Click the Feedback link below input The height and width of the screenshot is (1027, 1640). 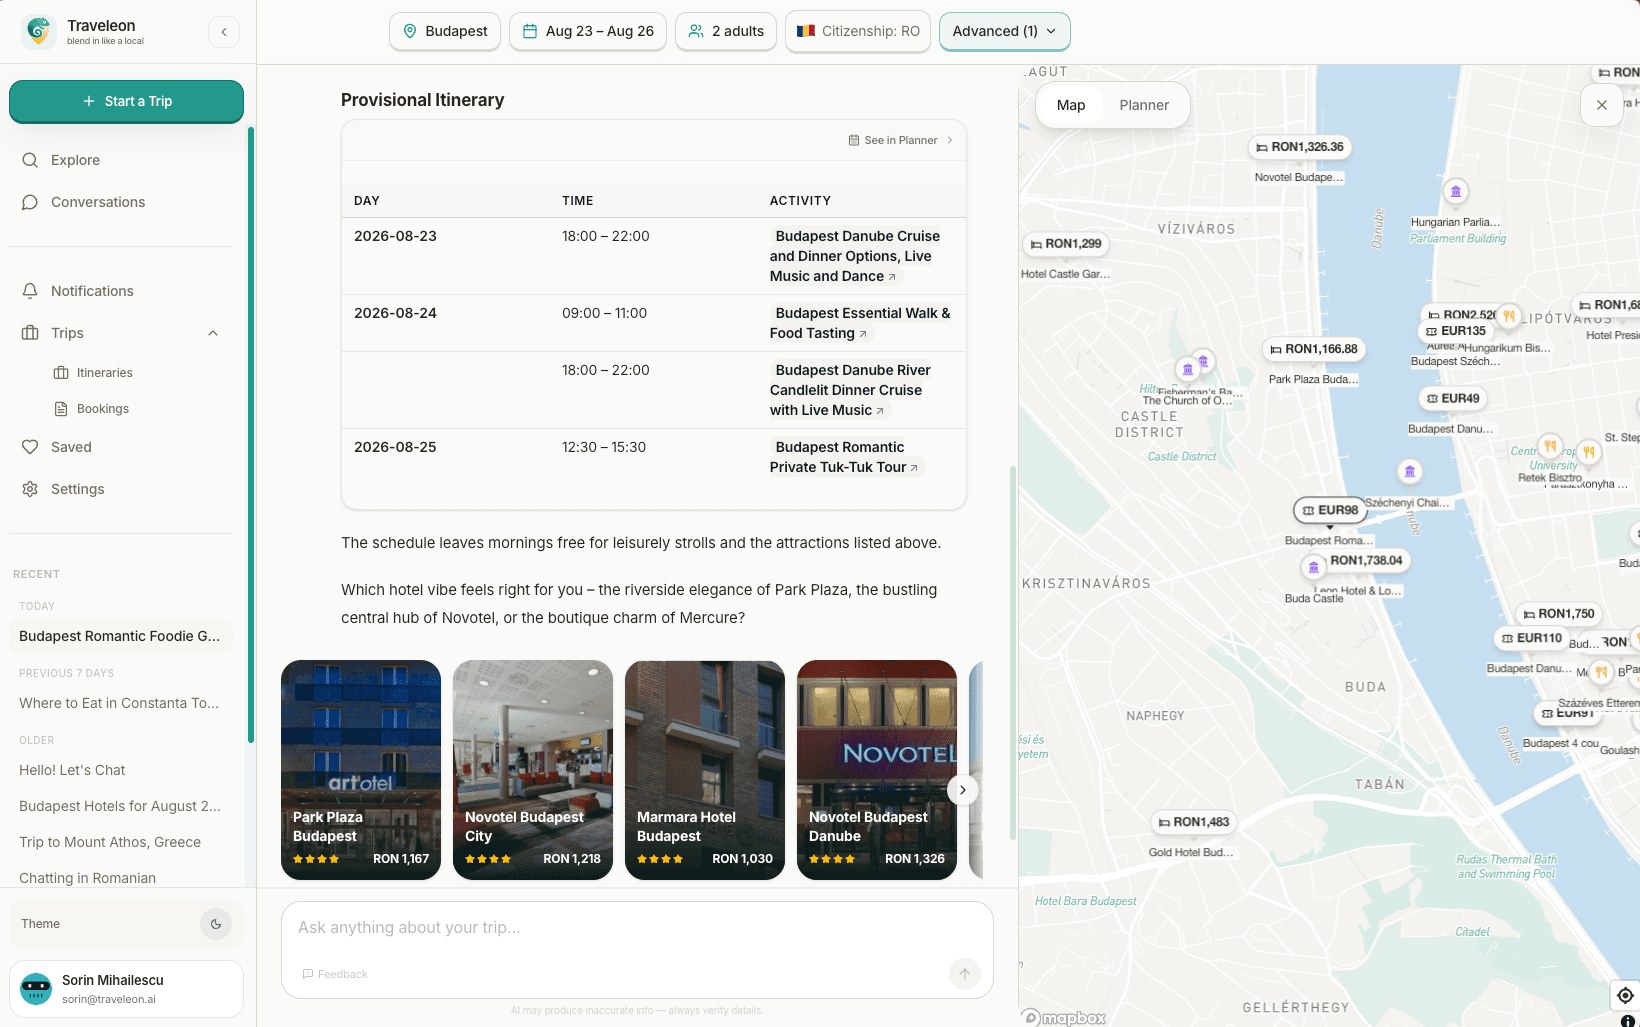pos(335,974)
